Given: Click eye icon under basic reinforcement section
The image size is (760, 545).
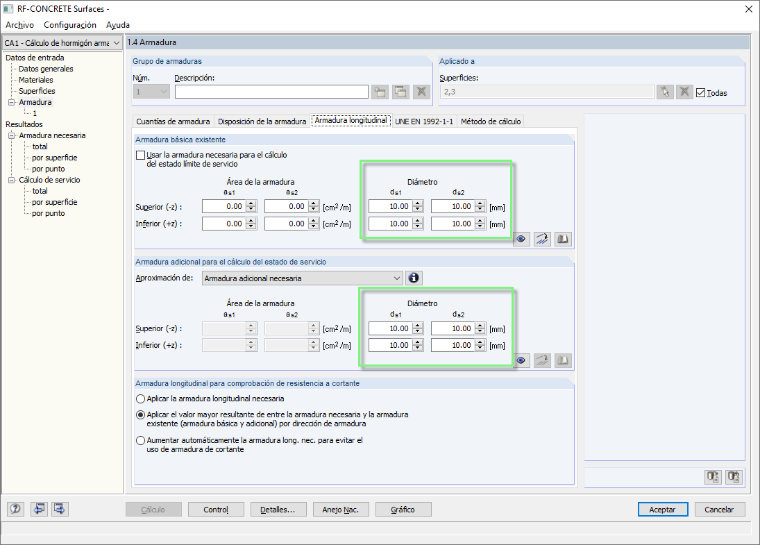Looking at the screenshot, I should click(x=521, y=239).
